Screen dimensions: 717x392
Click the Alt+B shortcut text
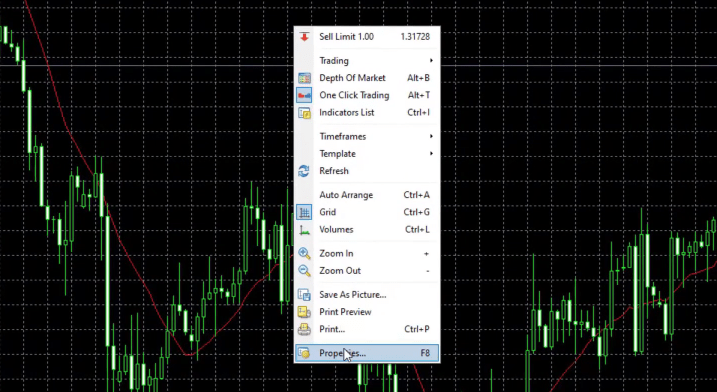pos(418,78)
